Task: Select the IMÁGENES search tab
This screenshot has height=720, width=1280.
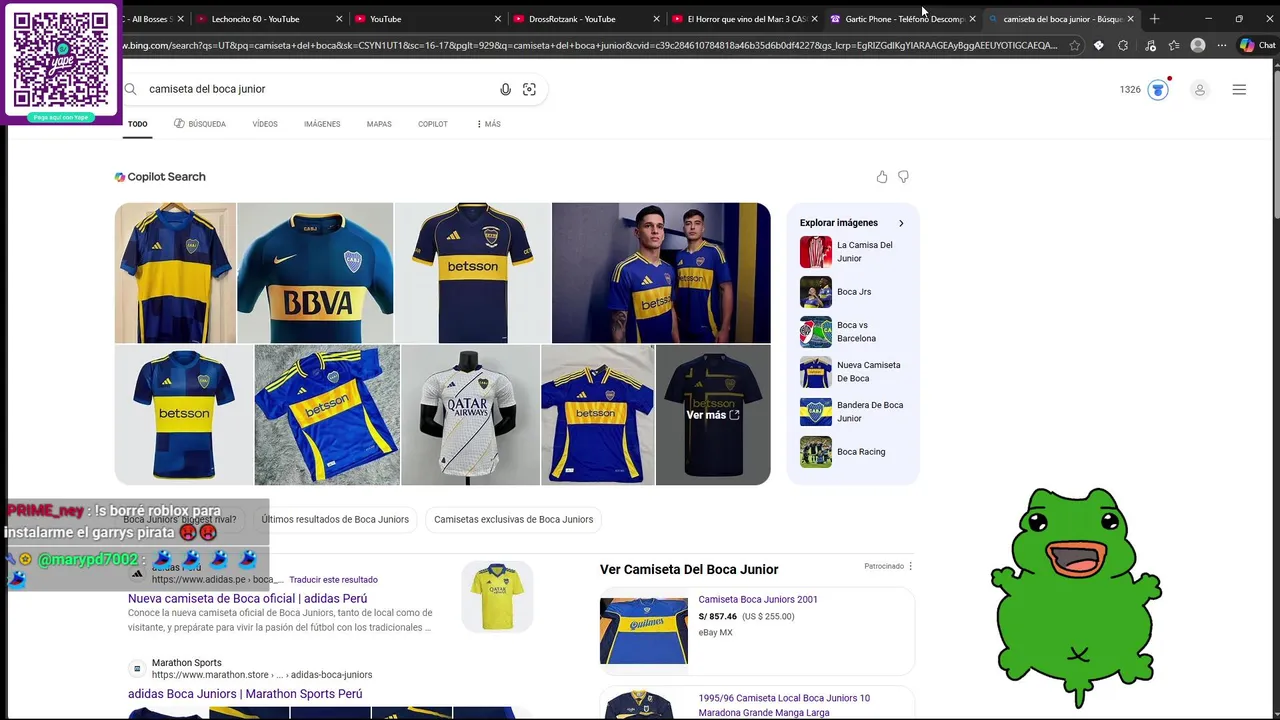Action: [322, 124]
